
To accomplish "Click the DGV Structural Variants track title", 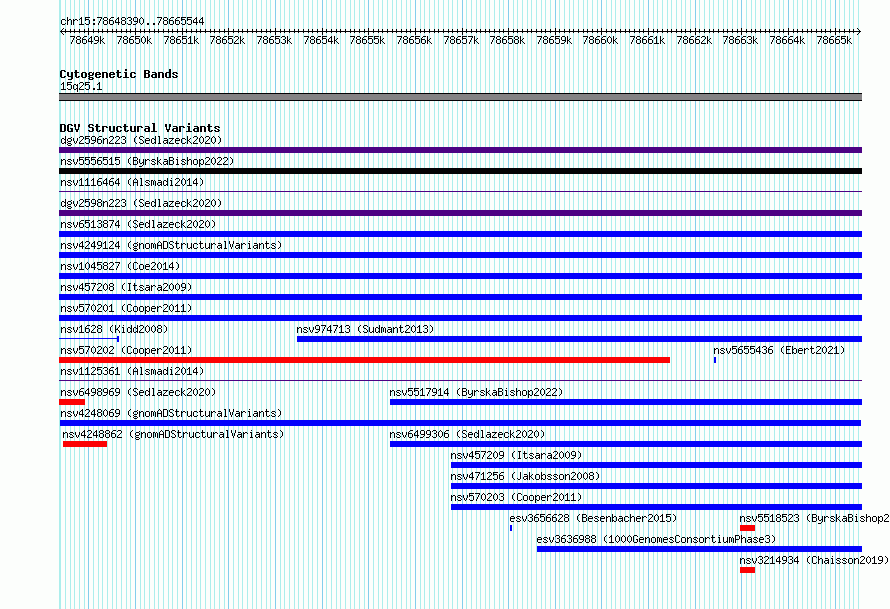I will [x=140, y=128].
